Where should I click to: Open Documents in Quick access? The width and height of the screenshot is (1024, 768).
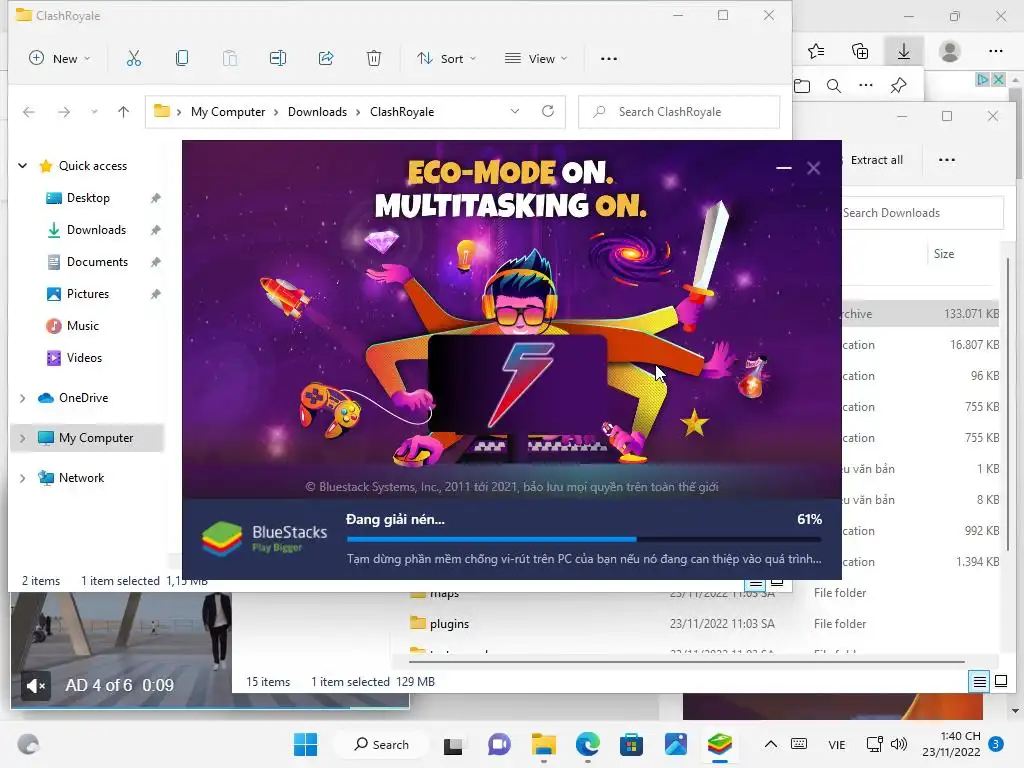coord(97,262)
